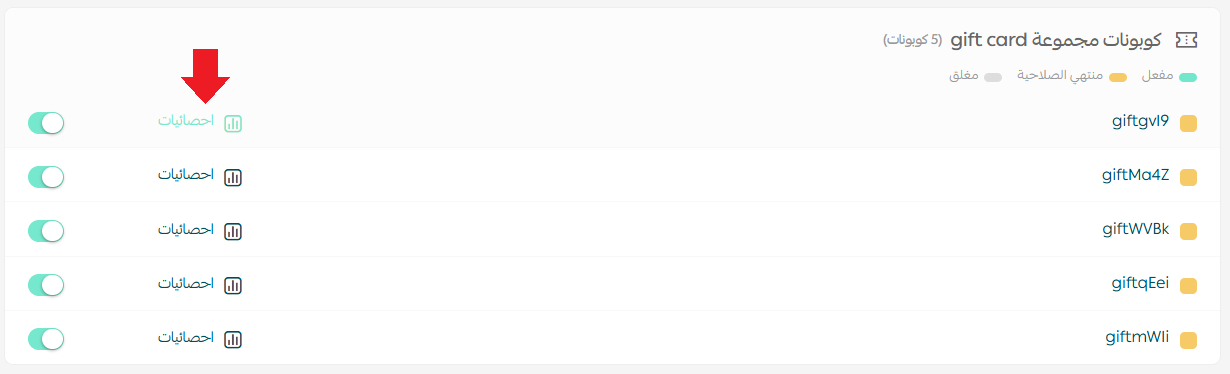The image size is (1230, 374).
Task: Select the giftWVBk coupon code
Action: click(1136, 229)
